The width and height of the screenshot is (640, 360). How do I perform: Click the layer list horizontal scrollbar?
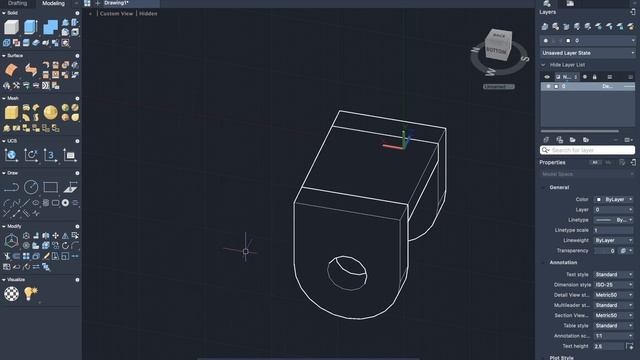click(580, 131)
